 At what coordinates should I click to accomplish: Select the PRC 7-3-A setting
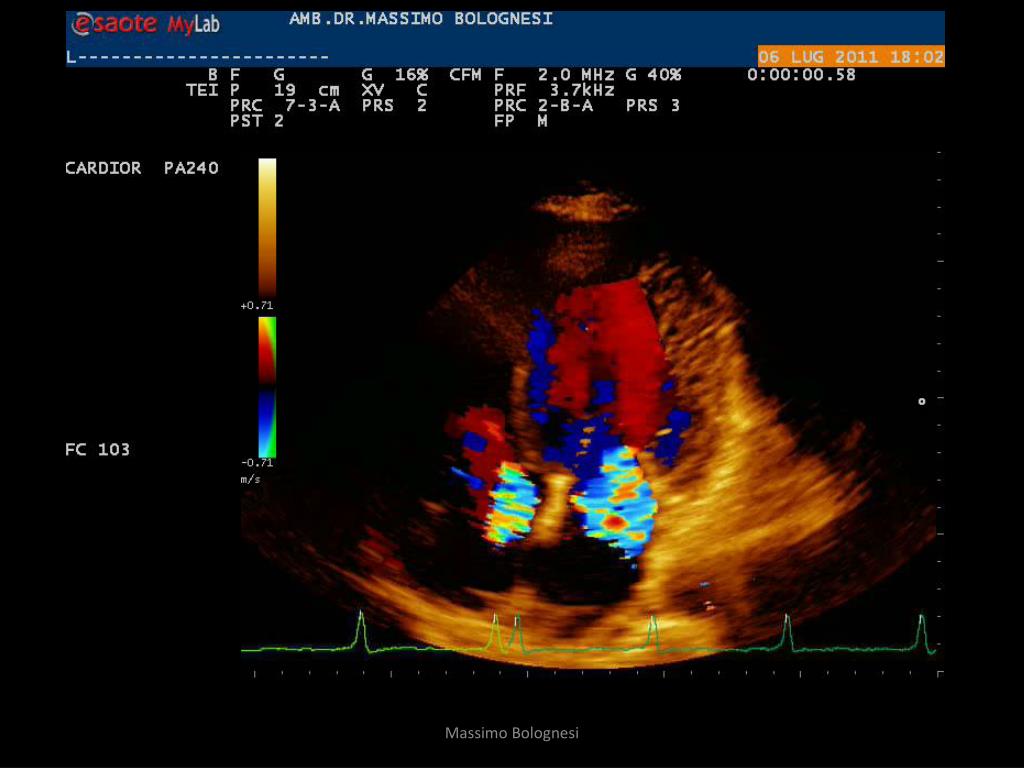(285, 105)
